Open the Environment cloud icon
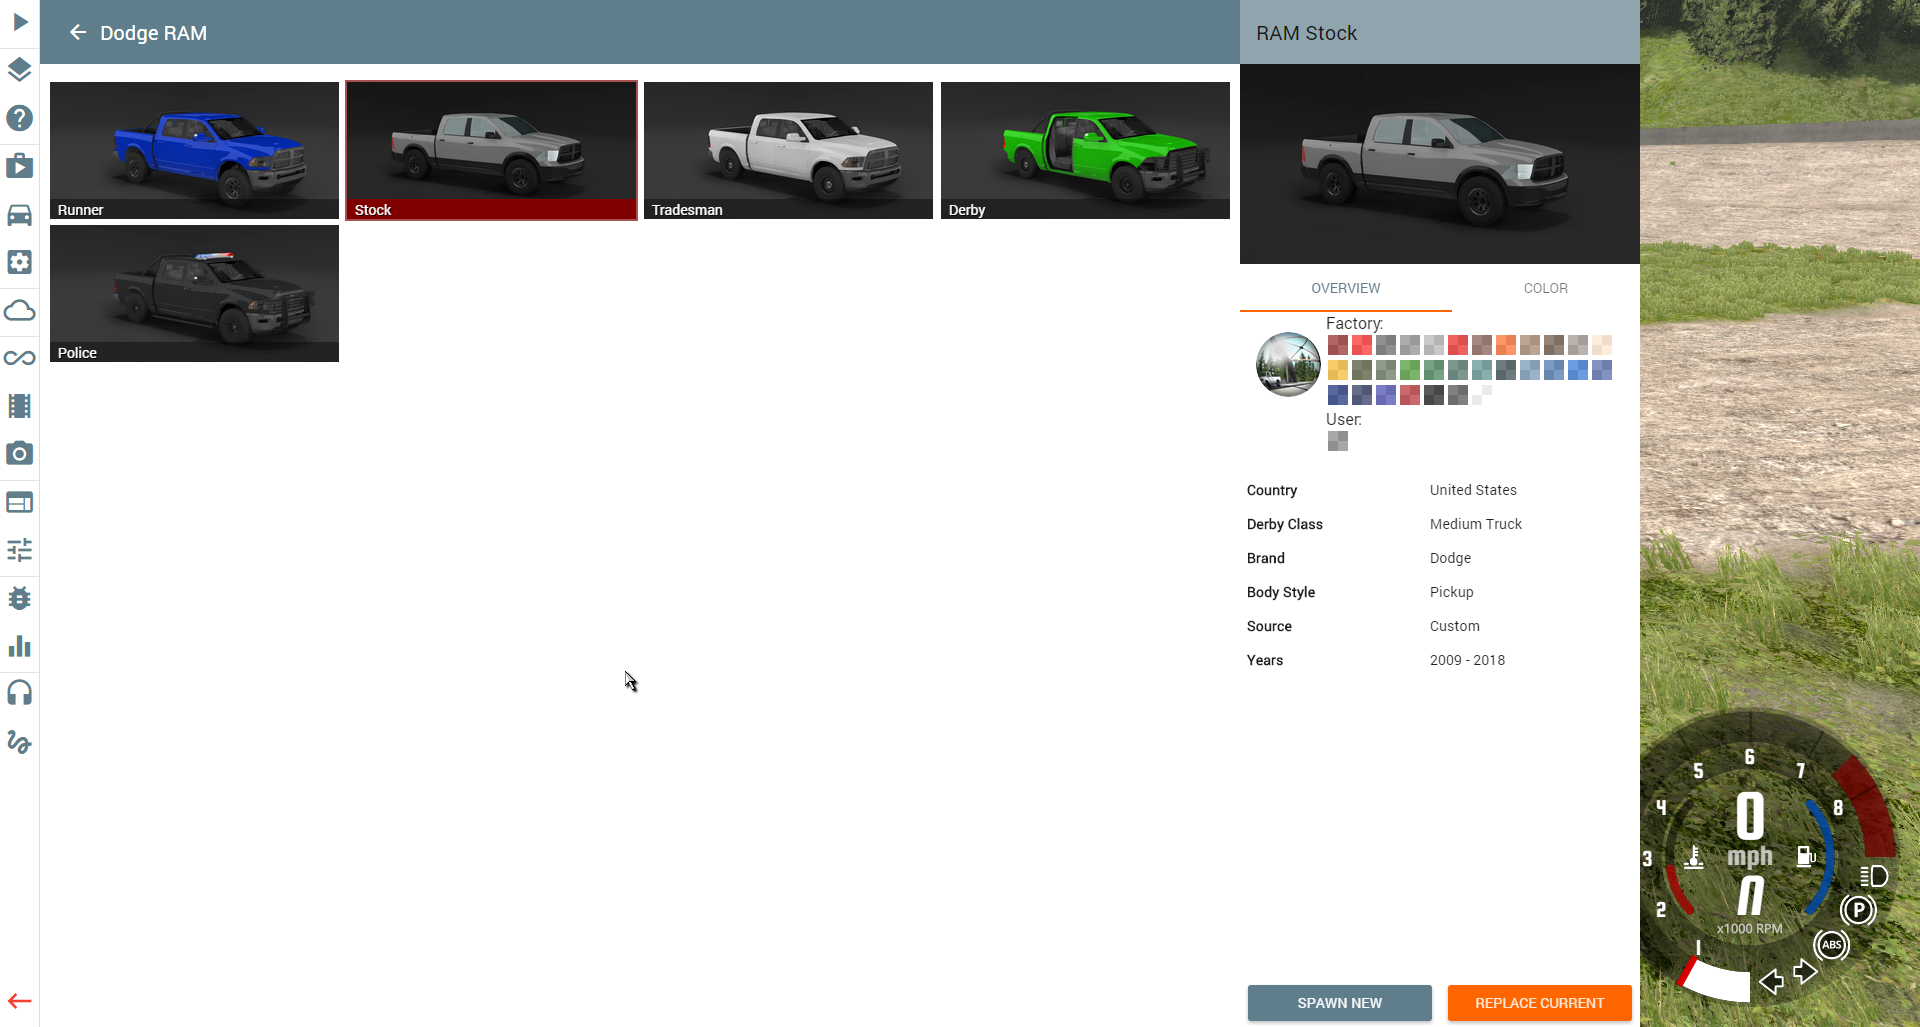 20,310
